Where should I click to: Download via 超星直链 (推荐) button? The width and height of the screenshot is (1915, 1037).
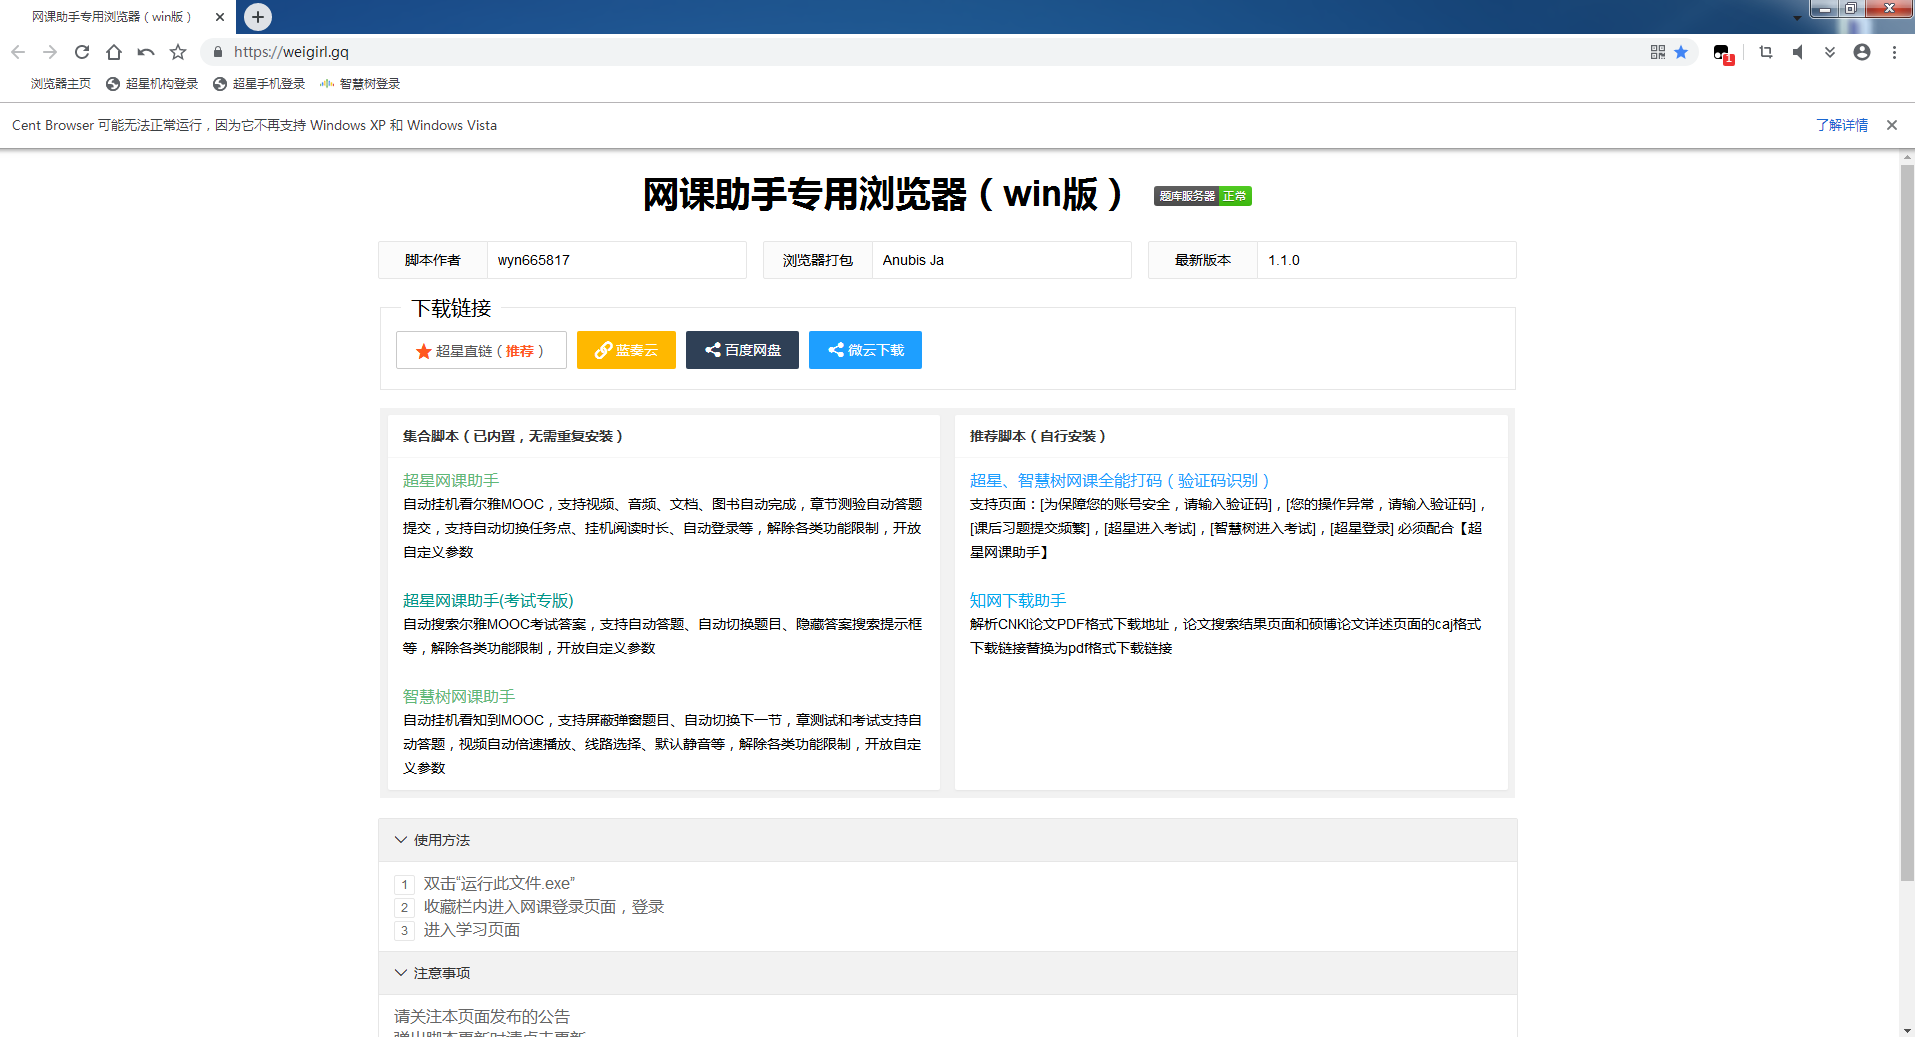point(481,350)
